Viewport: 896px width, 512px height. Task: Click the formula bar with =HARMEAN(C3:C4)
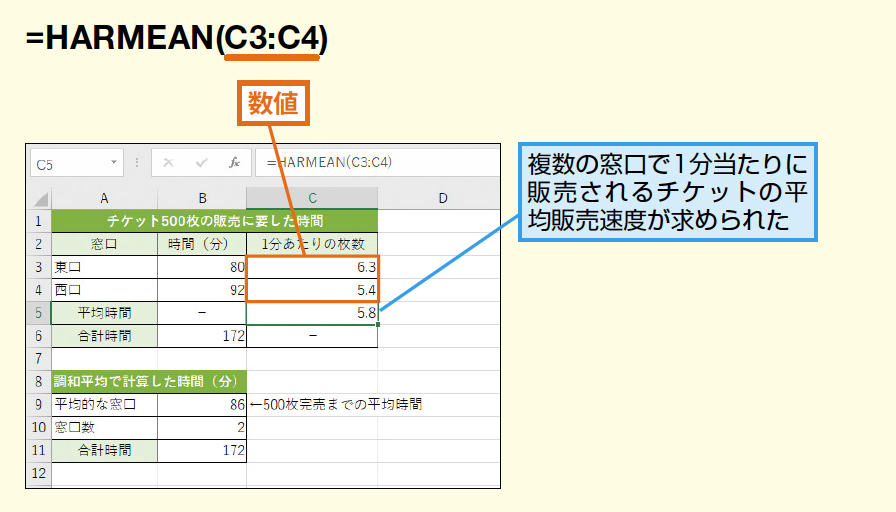[x=377, y=163]
